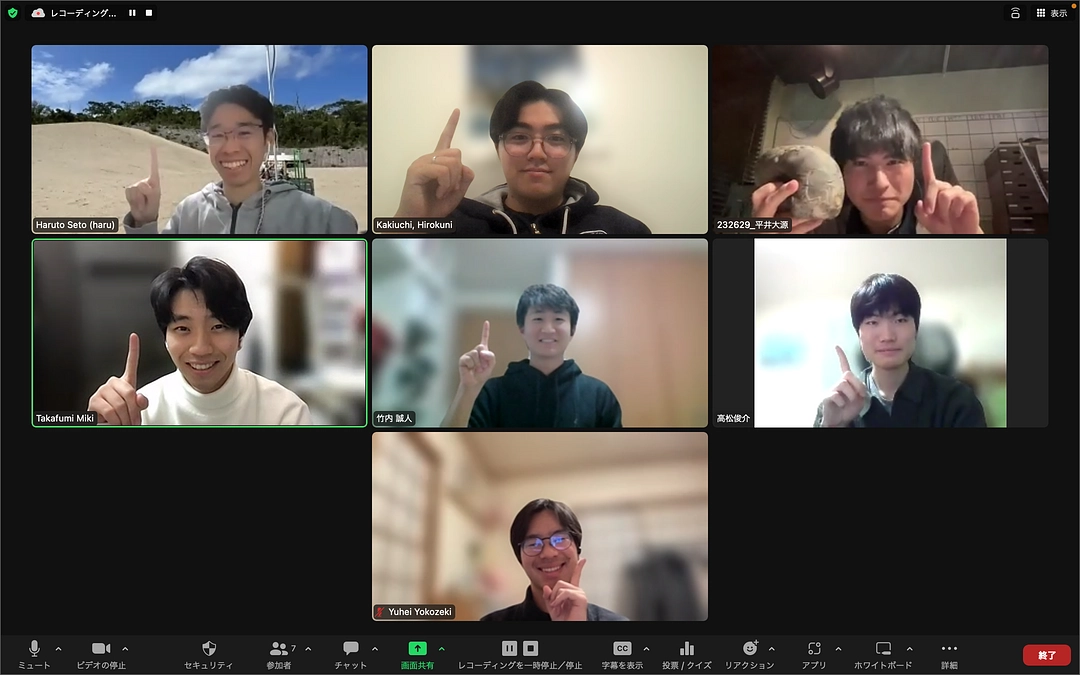Open the chat bubble icon
The image size is (1080, 675).
(350, 649)
